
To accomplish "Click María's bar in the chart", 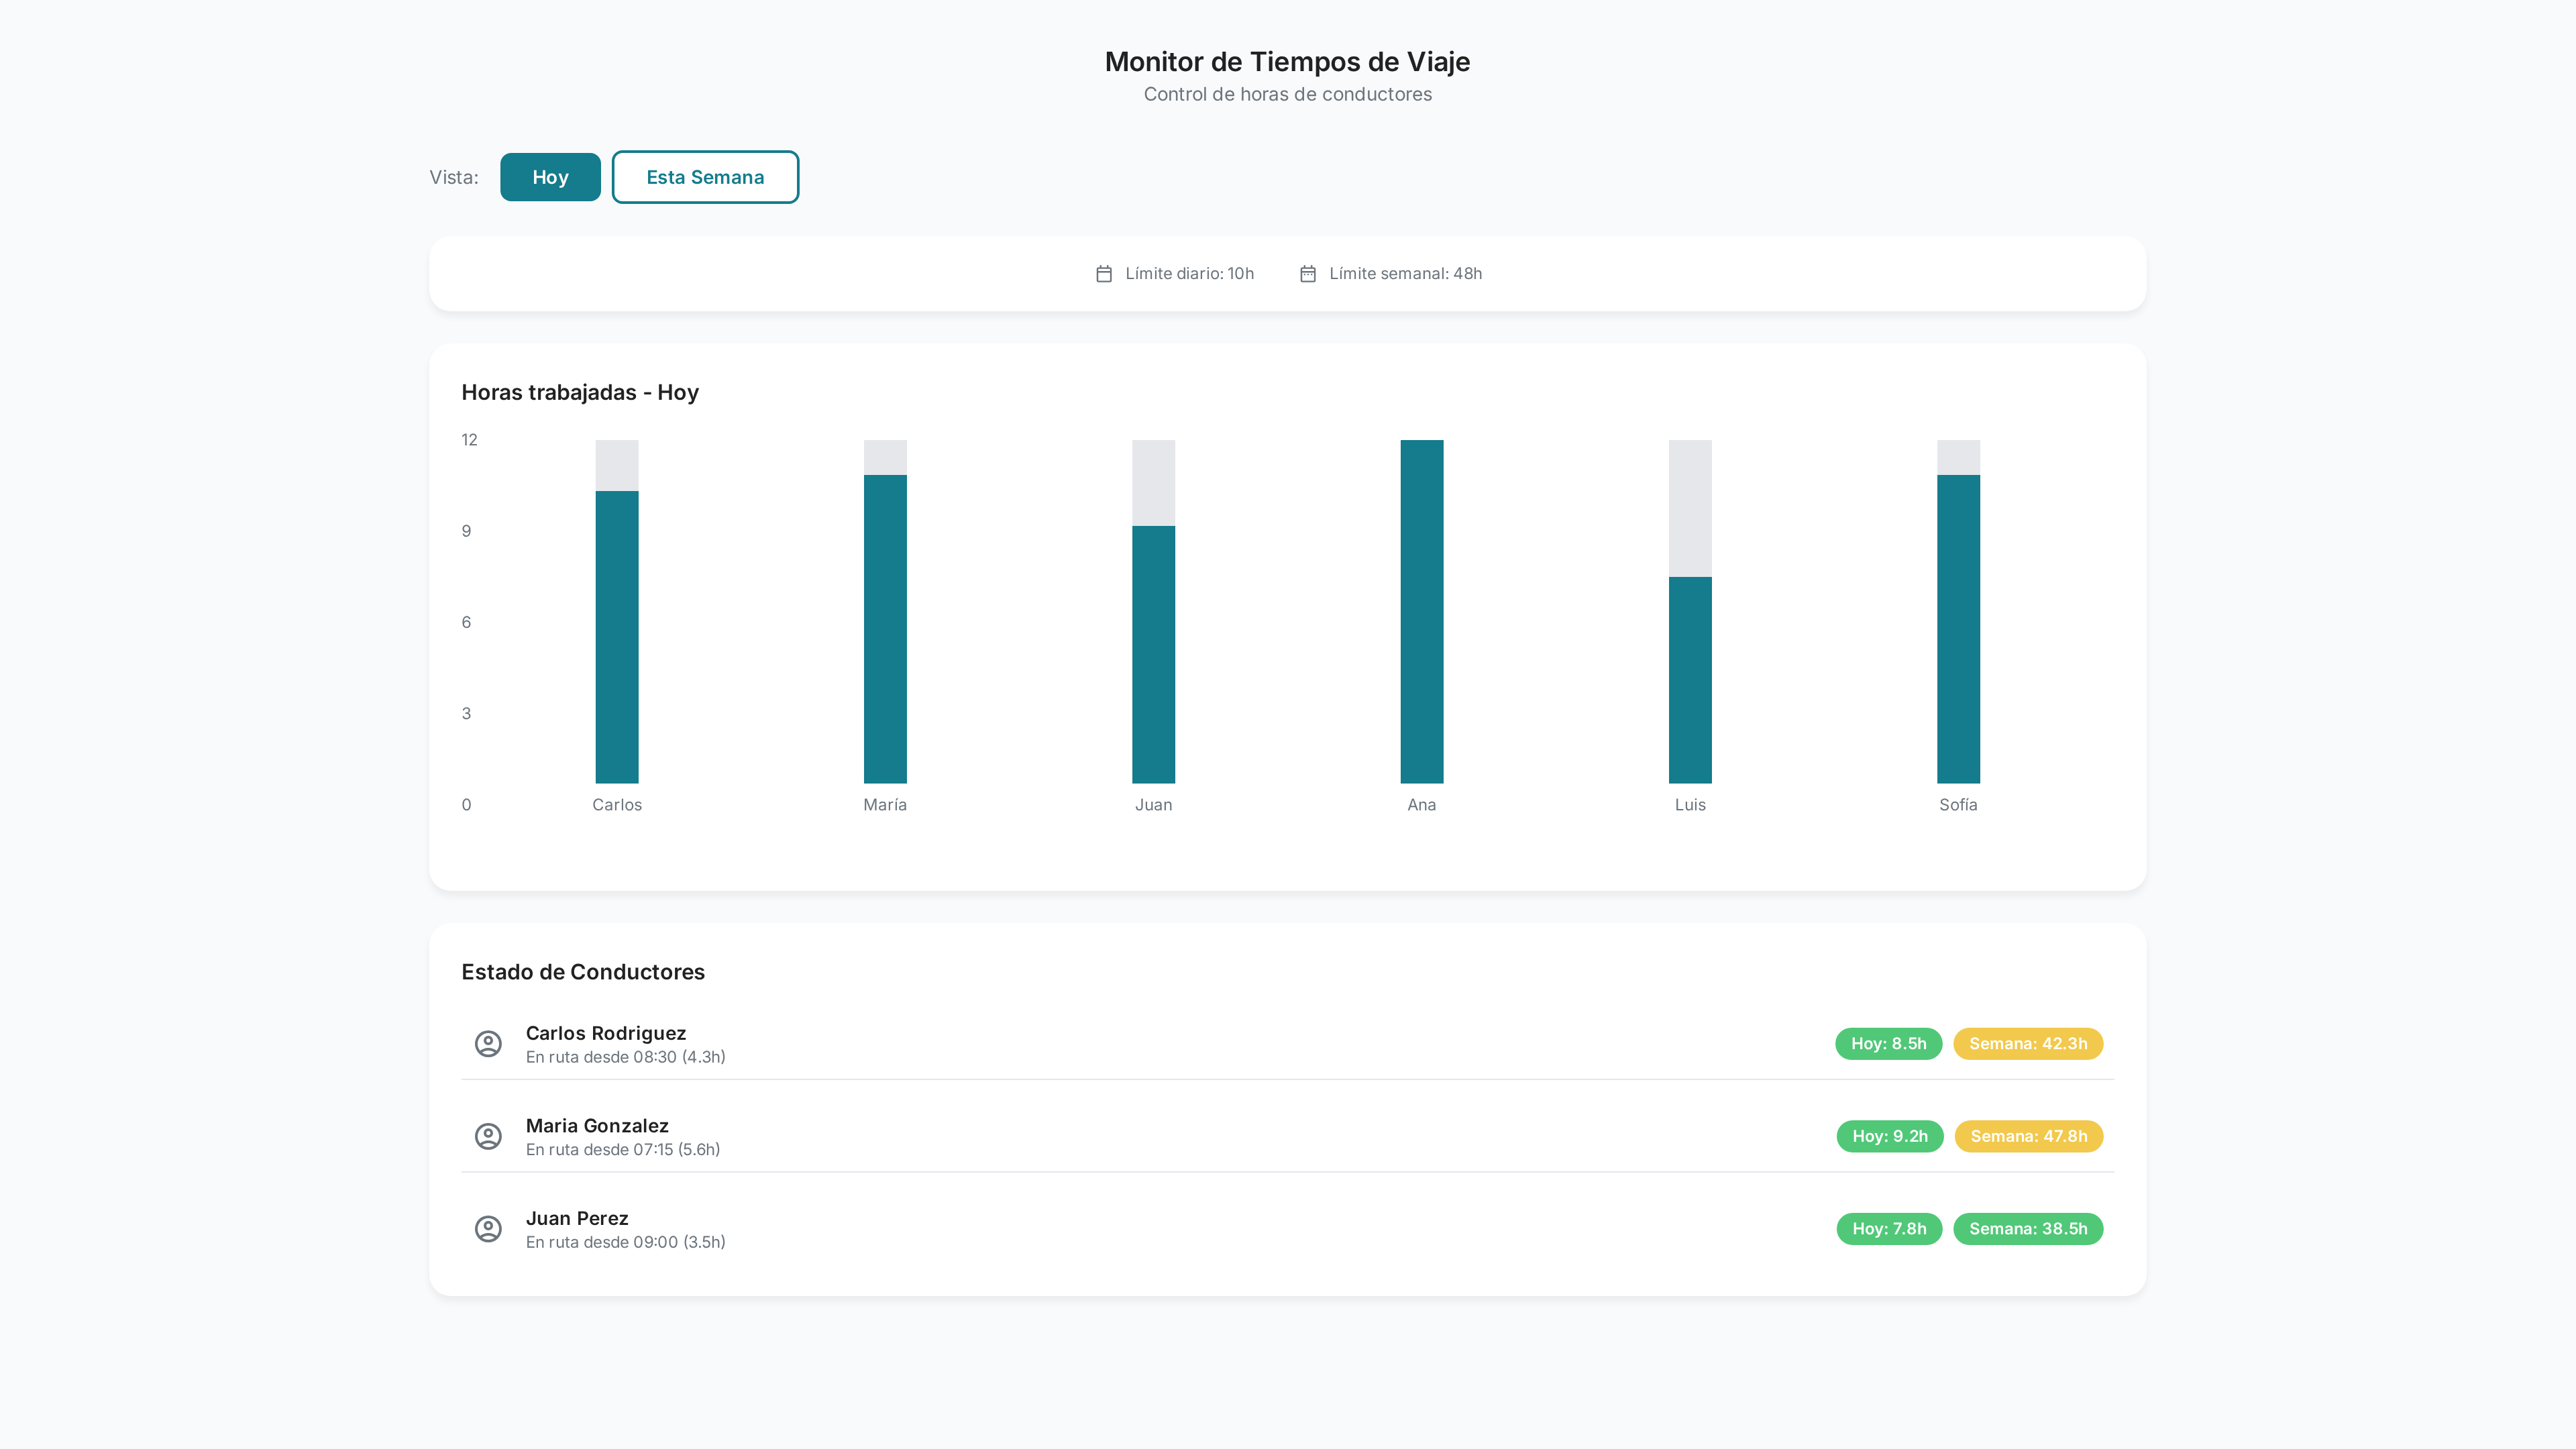I will pyautogui.click(x=885, y=628).
